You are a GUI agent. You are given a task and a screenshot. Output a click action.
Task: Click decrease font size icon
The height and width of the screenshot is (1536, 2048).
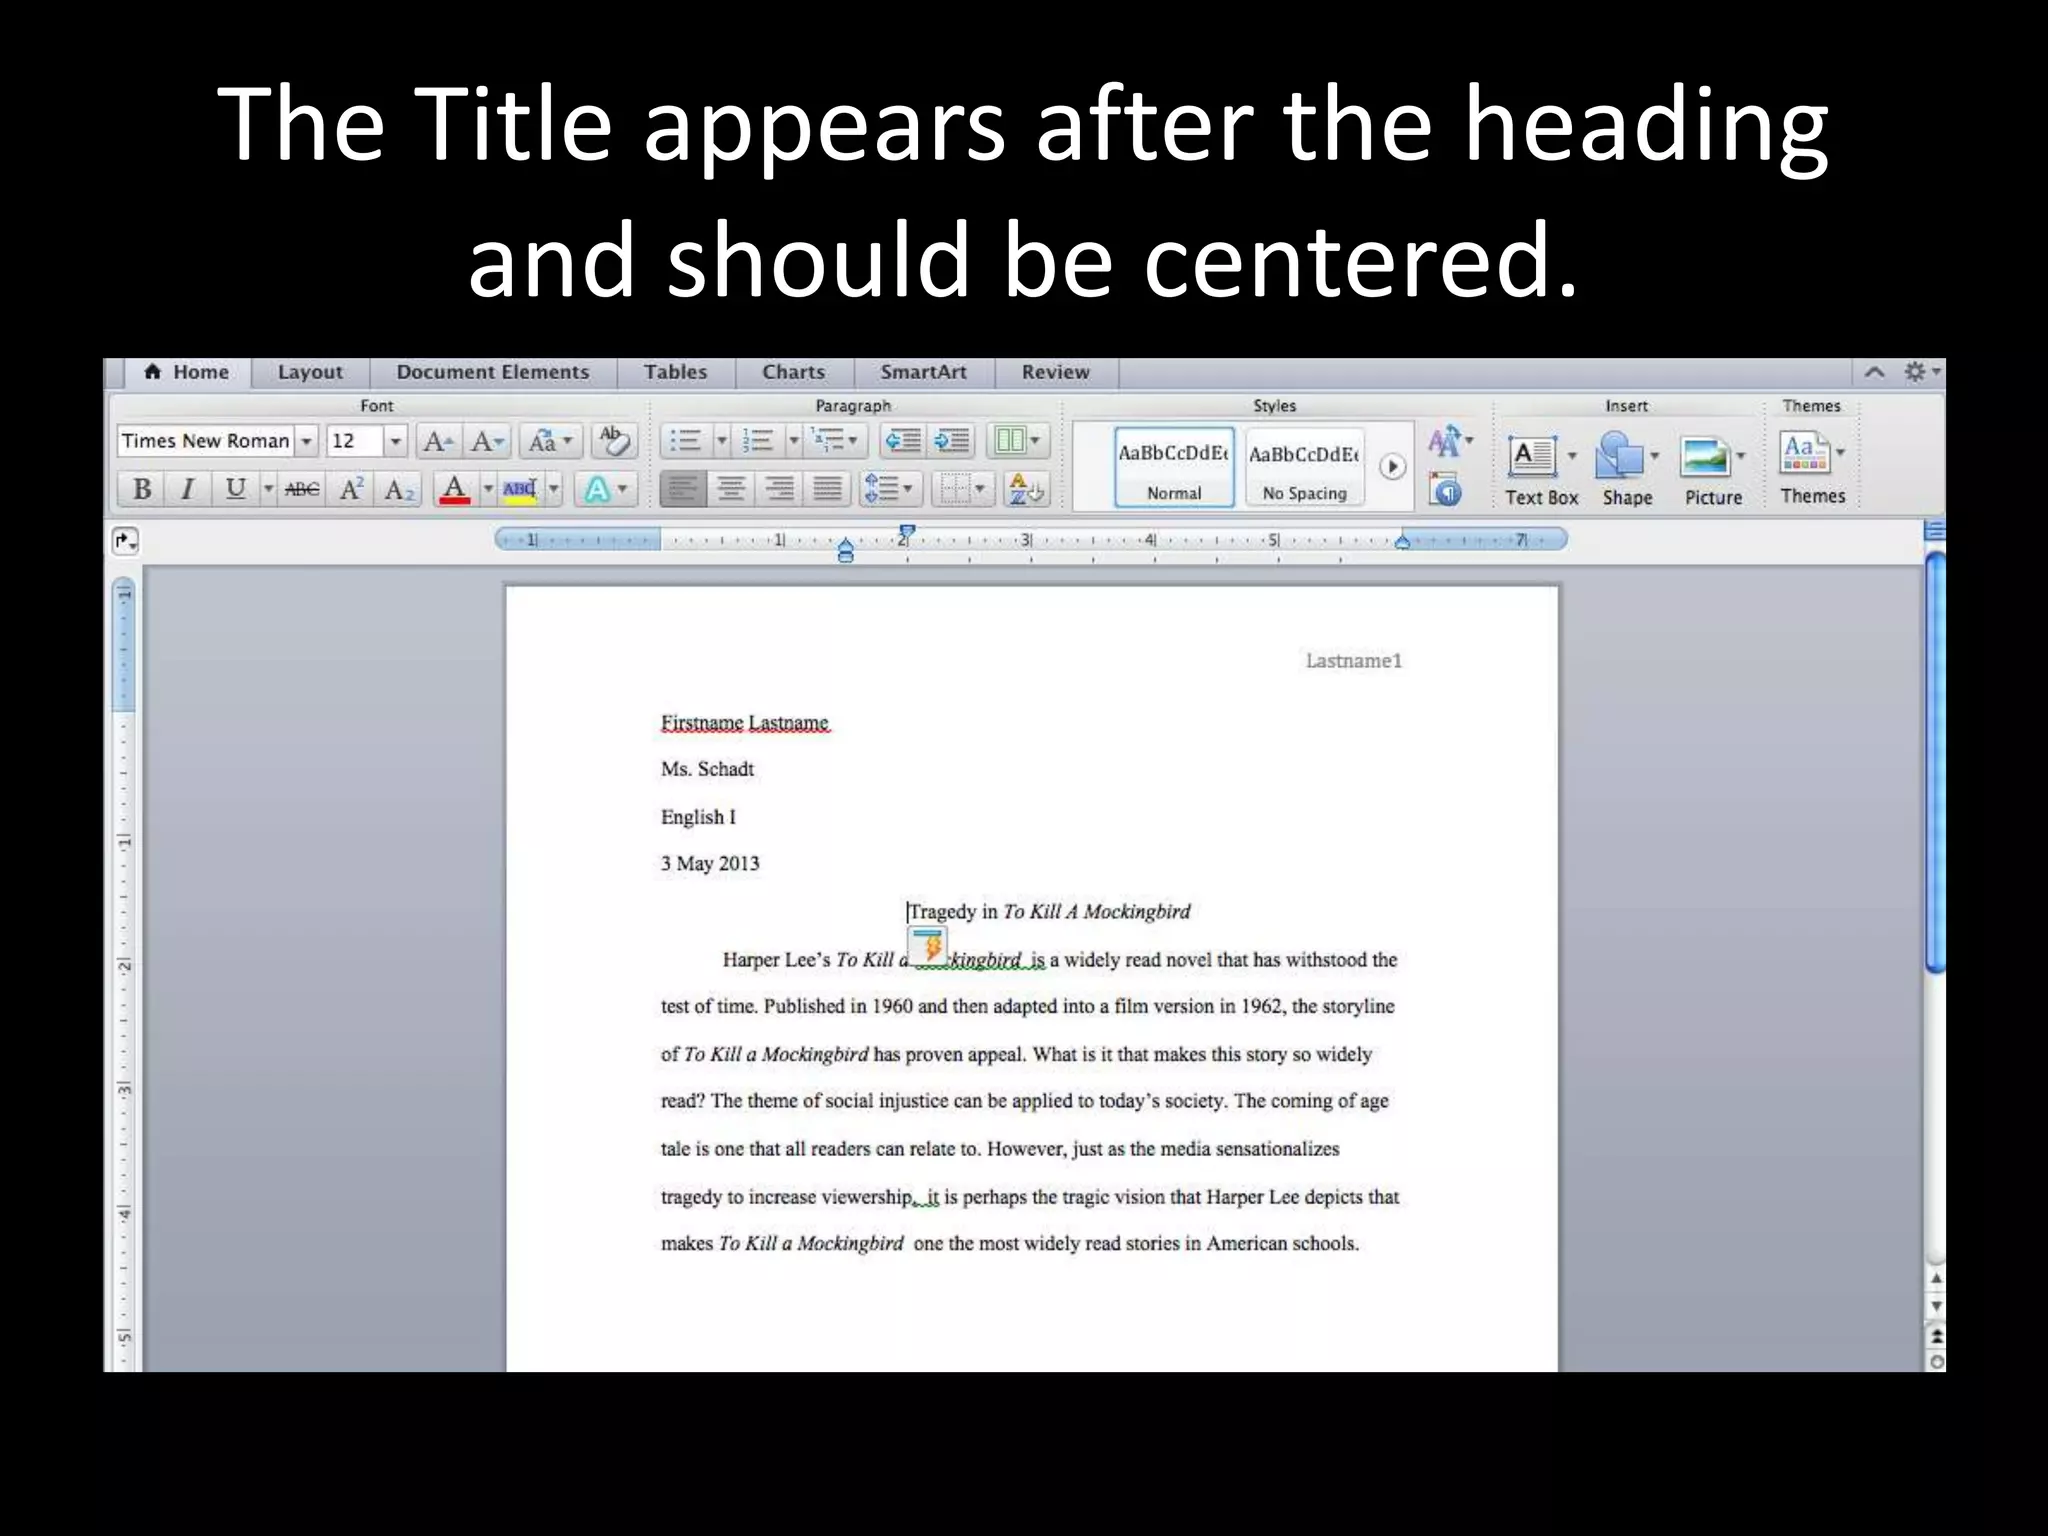[x=488, y=441]
